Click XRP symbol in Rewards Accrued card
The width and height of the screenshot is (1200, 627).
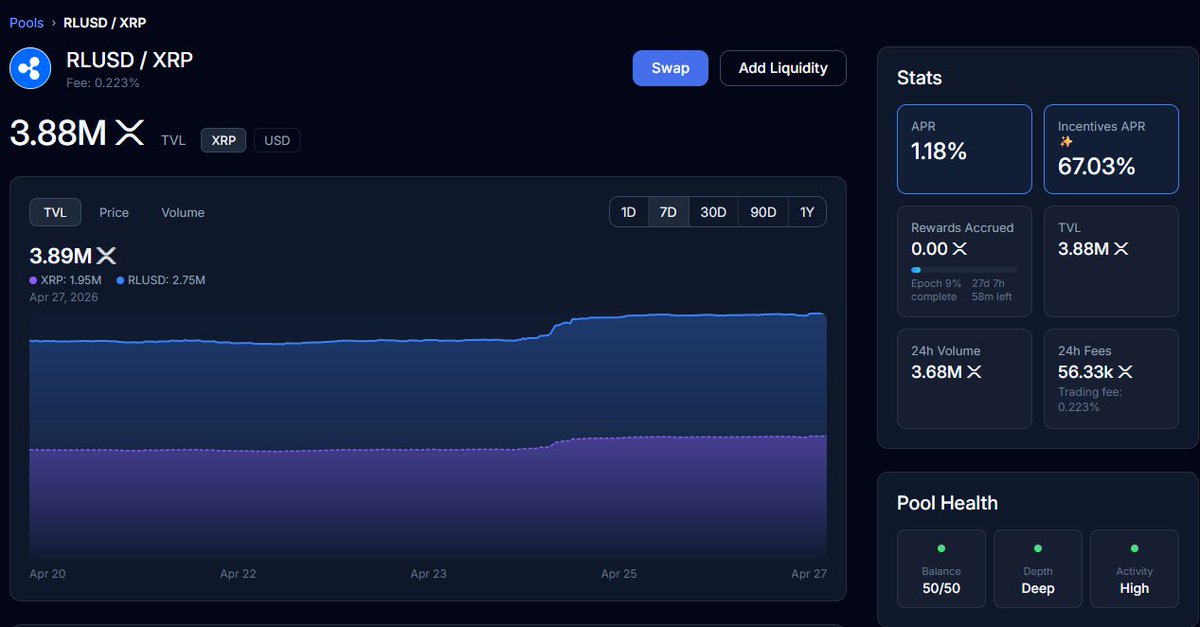pyautogui.click(x=960, y=249)
